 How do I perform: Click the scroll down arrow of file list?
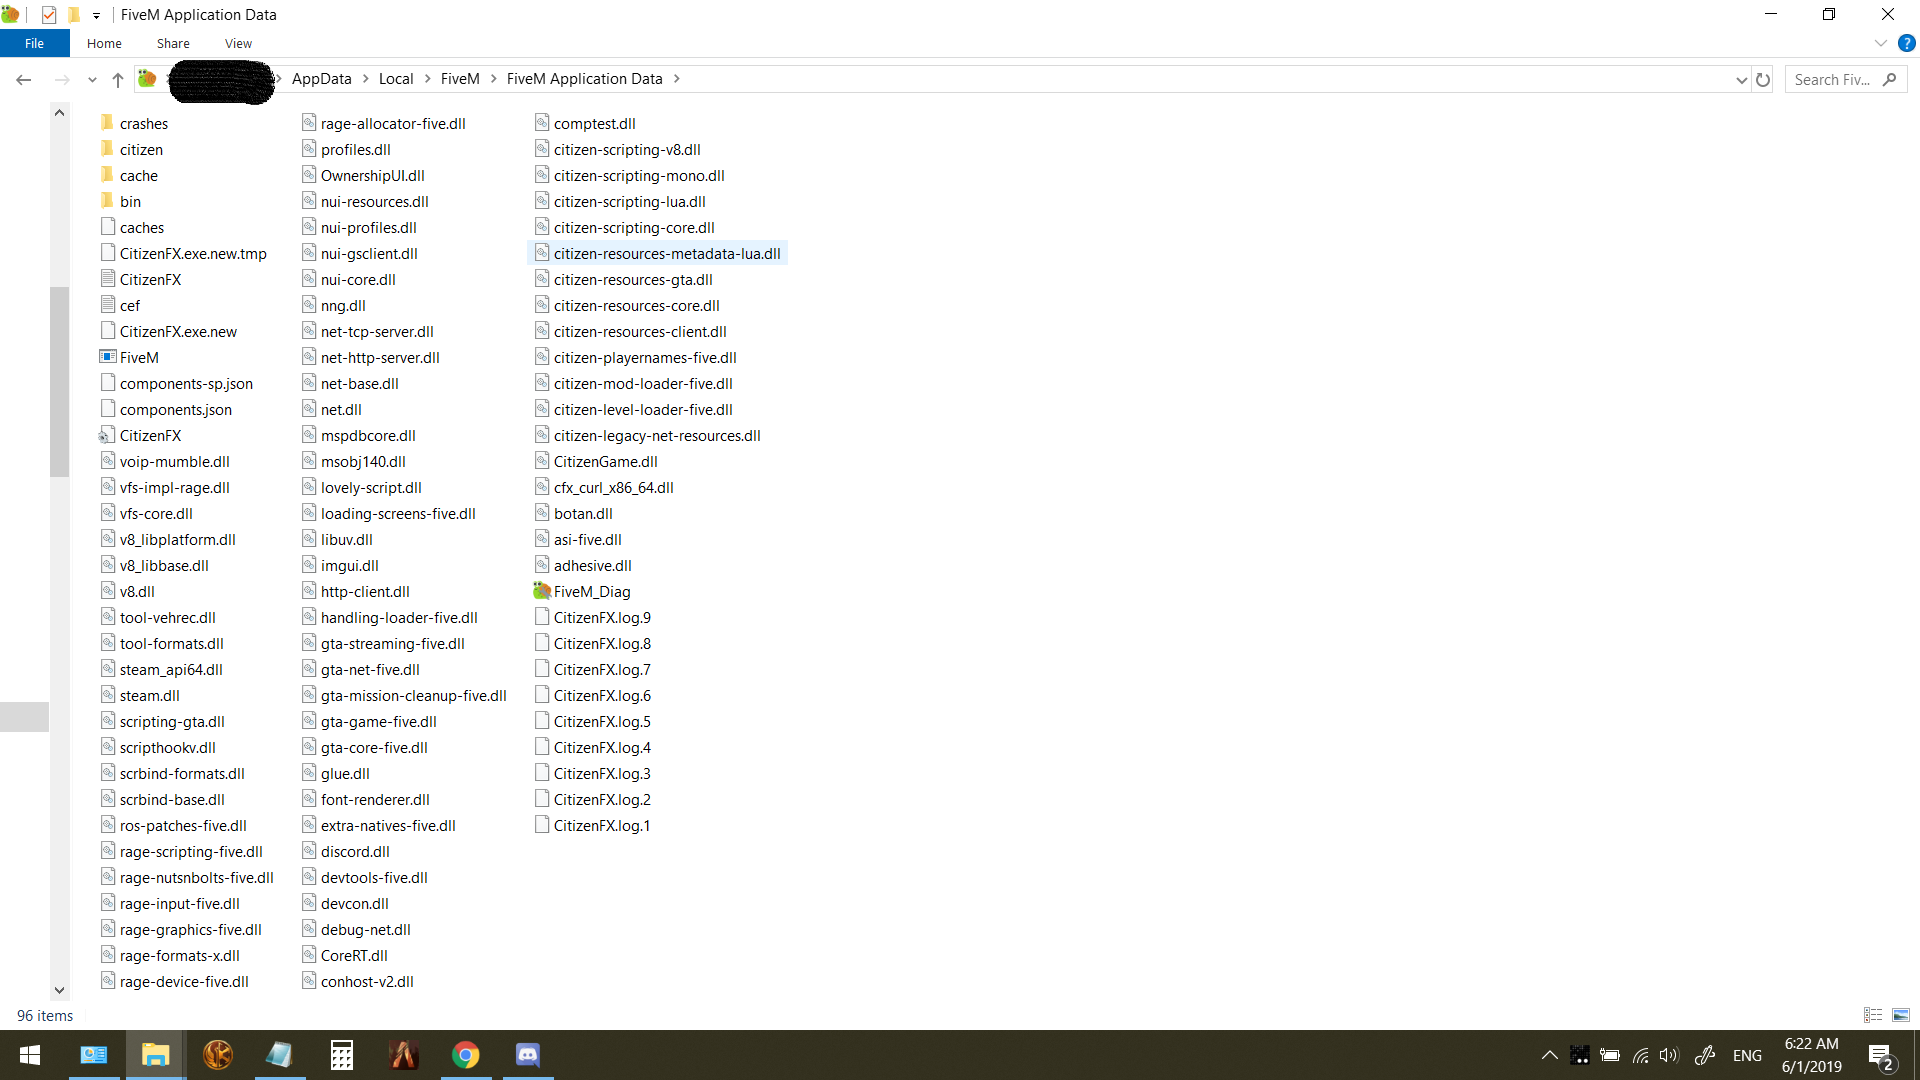tap(59, 990)
